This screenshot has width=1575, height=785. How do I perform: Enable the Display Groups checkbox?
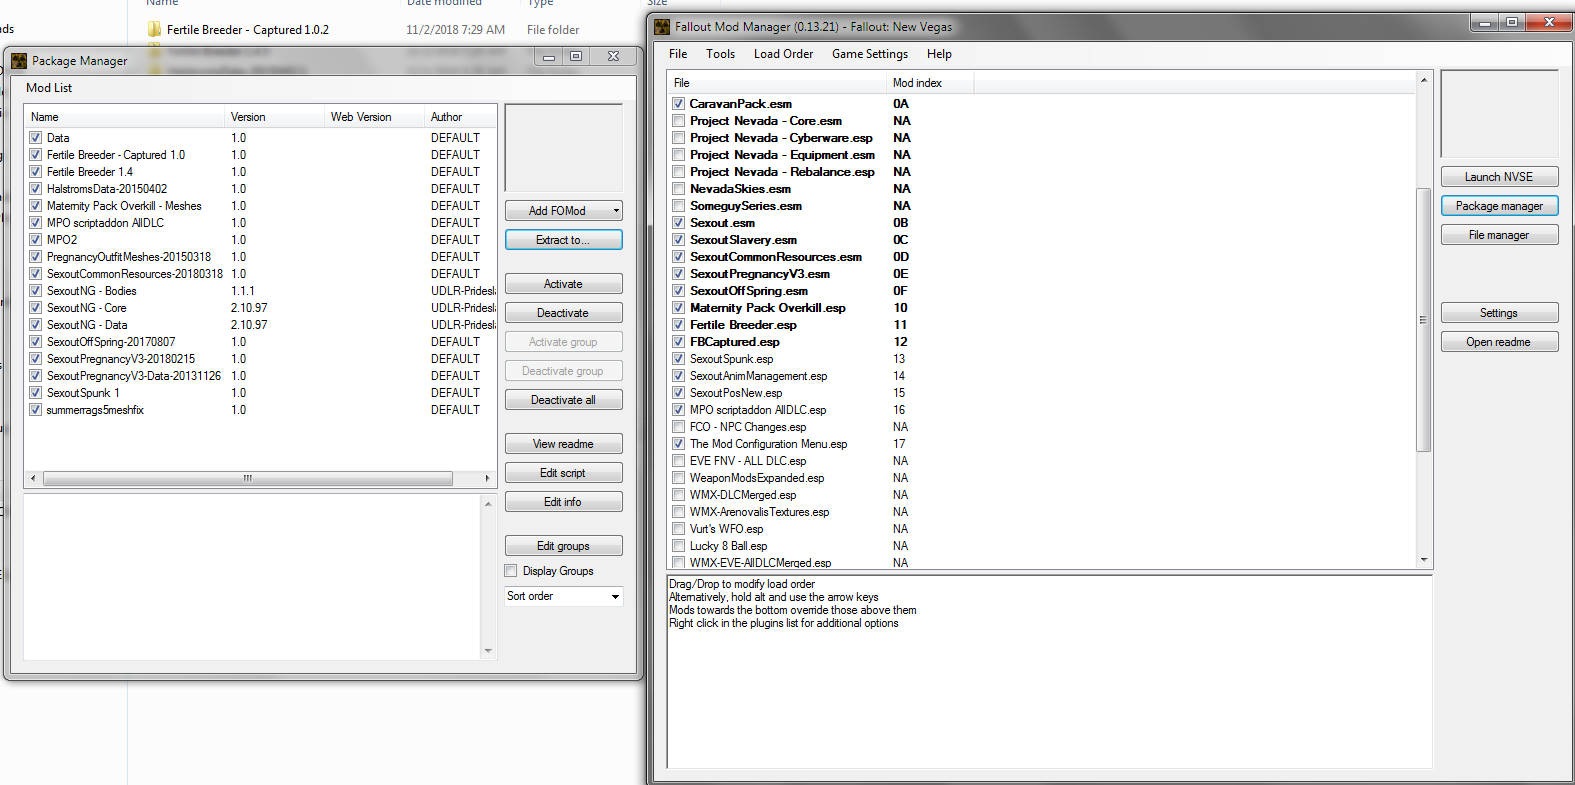pyautogui.click(x=511, y=571)
